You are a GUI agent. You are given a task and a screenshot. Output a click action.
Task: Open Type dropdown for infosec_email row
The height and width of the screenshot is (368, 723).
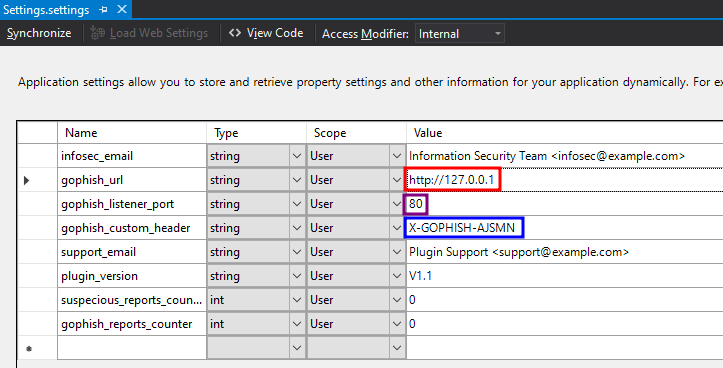tap(297, 156)
